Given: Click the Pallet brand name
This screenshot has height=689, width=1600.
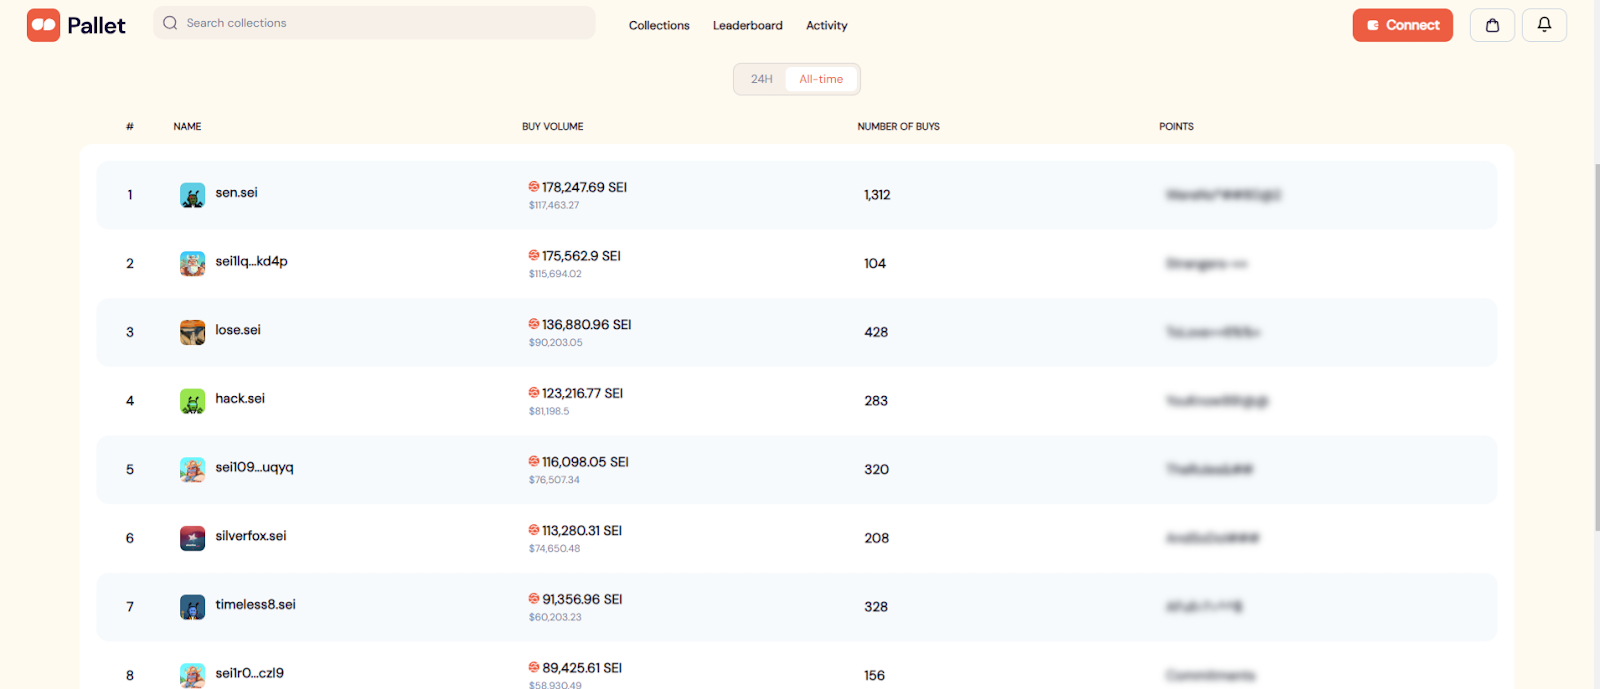Looking at the screenshot, I should click(x=96, y=26).
